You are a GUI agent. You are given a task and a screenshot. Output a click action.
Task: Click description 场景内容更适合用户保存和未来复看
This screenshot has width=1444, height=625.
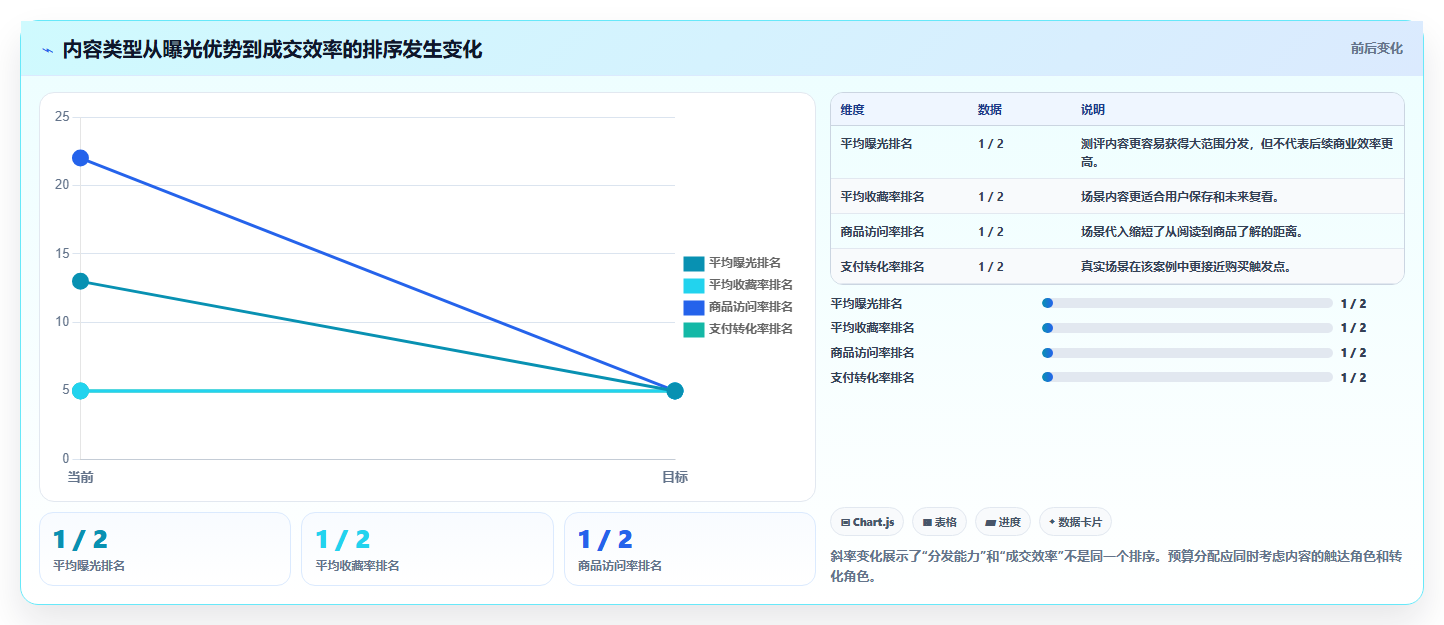[x=1180, y=196]
